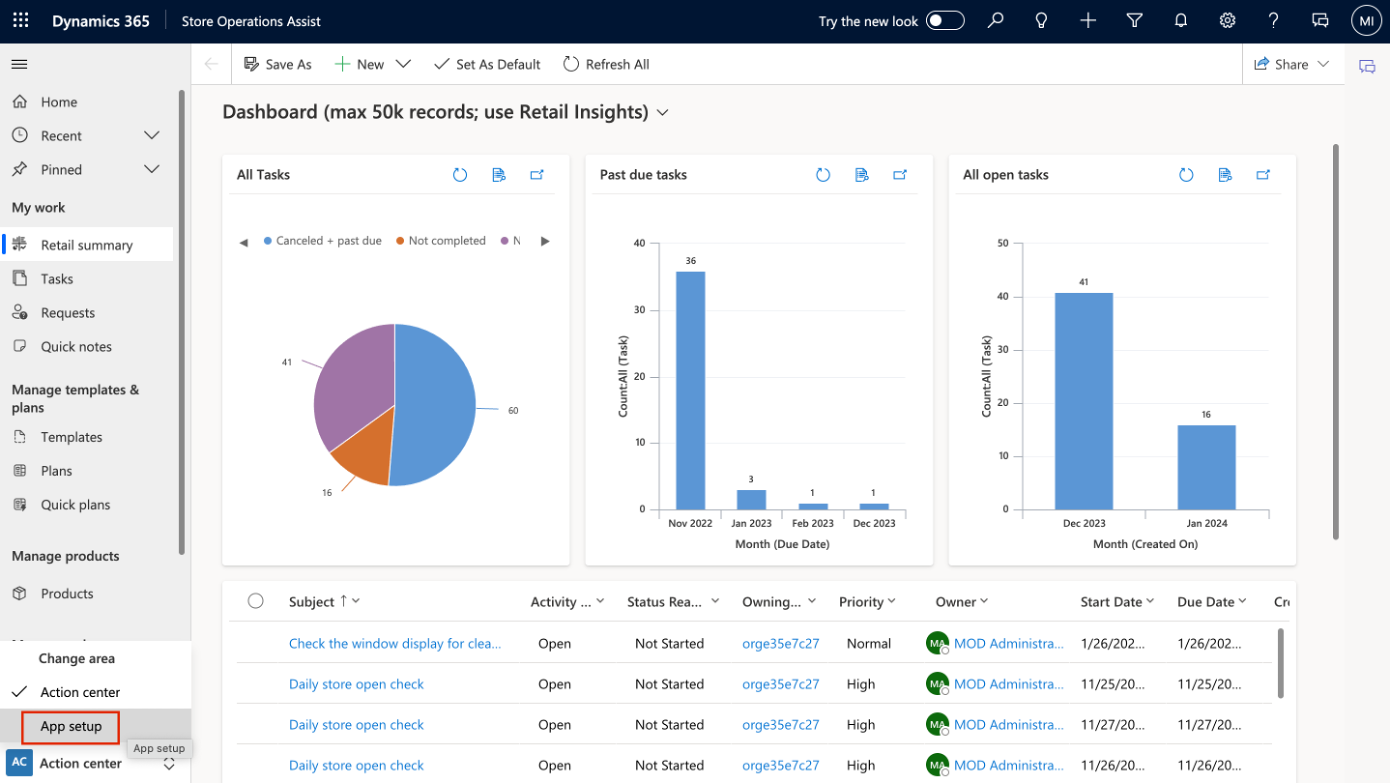View records for Past due tasks chart

pyautogui.click(x=862, y=175)
